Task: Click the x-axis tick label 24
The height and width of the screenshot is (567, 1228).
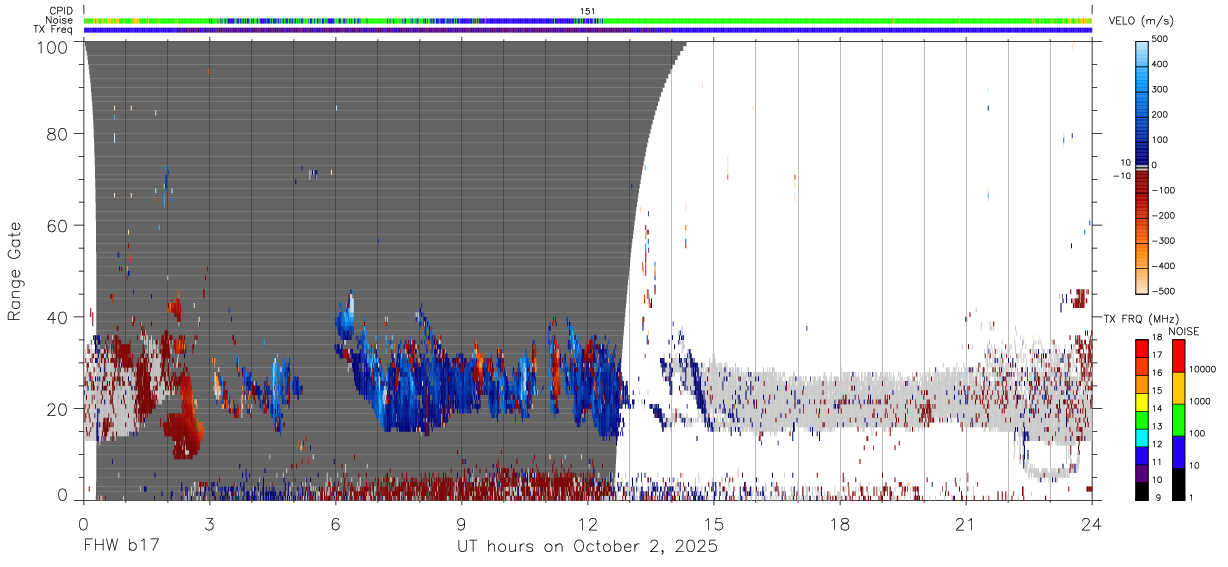Action: (1092, 524)
